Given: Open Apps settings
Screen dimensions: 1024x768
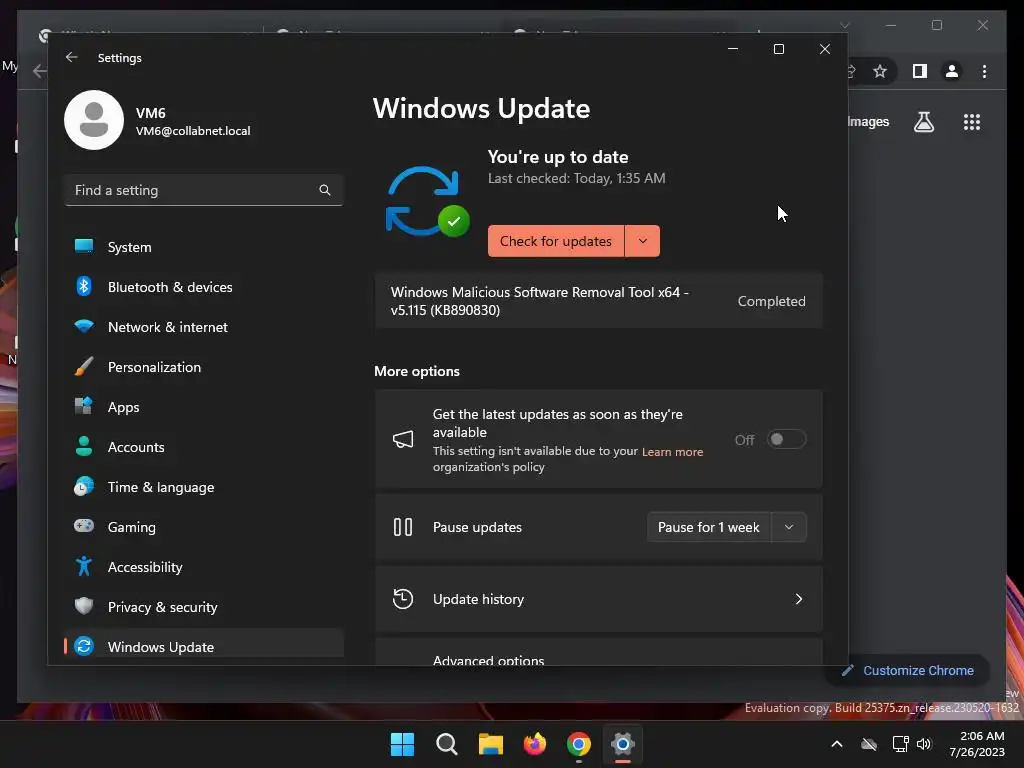Looking at the screenshot, I should [x=204, y=407].
